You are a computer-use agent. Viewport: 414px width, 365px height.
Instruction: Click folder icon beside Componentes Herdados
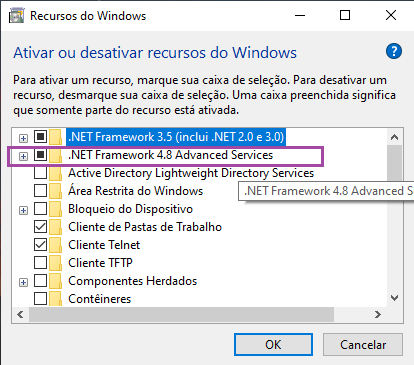(x=55, y=281)
